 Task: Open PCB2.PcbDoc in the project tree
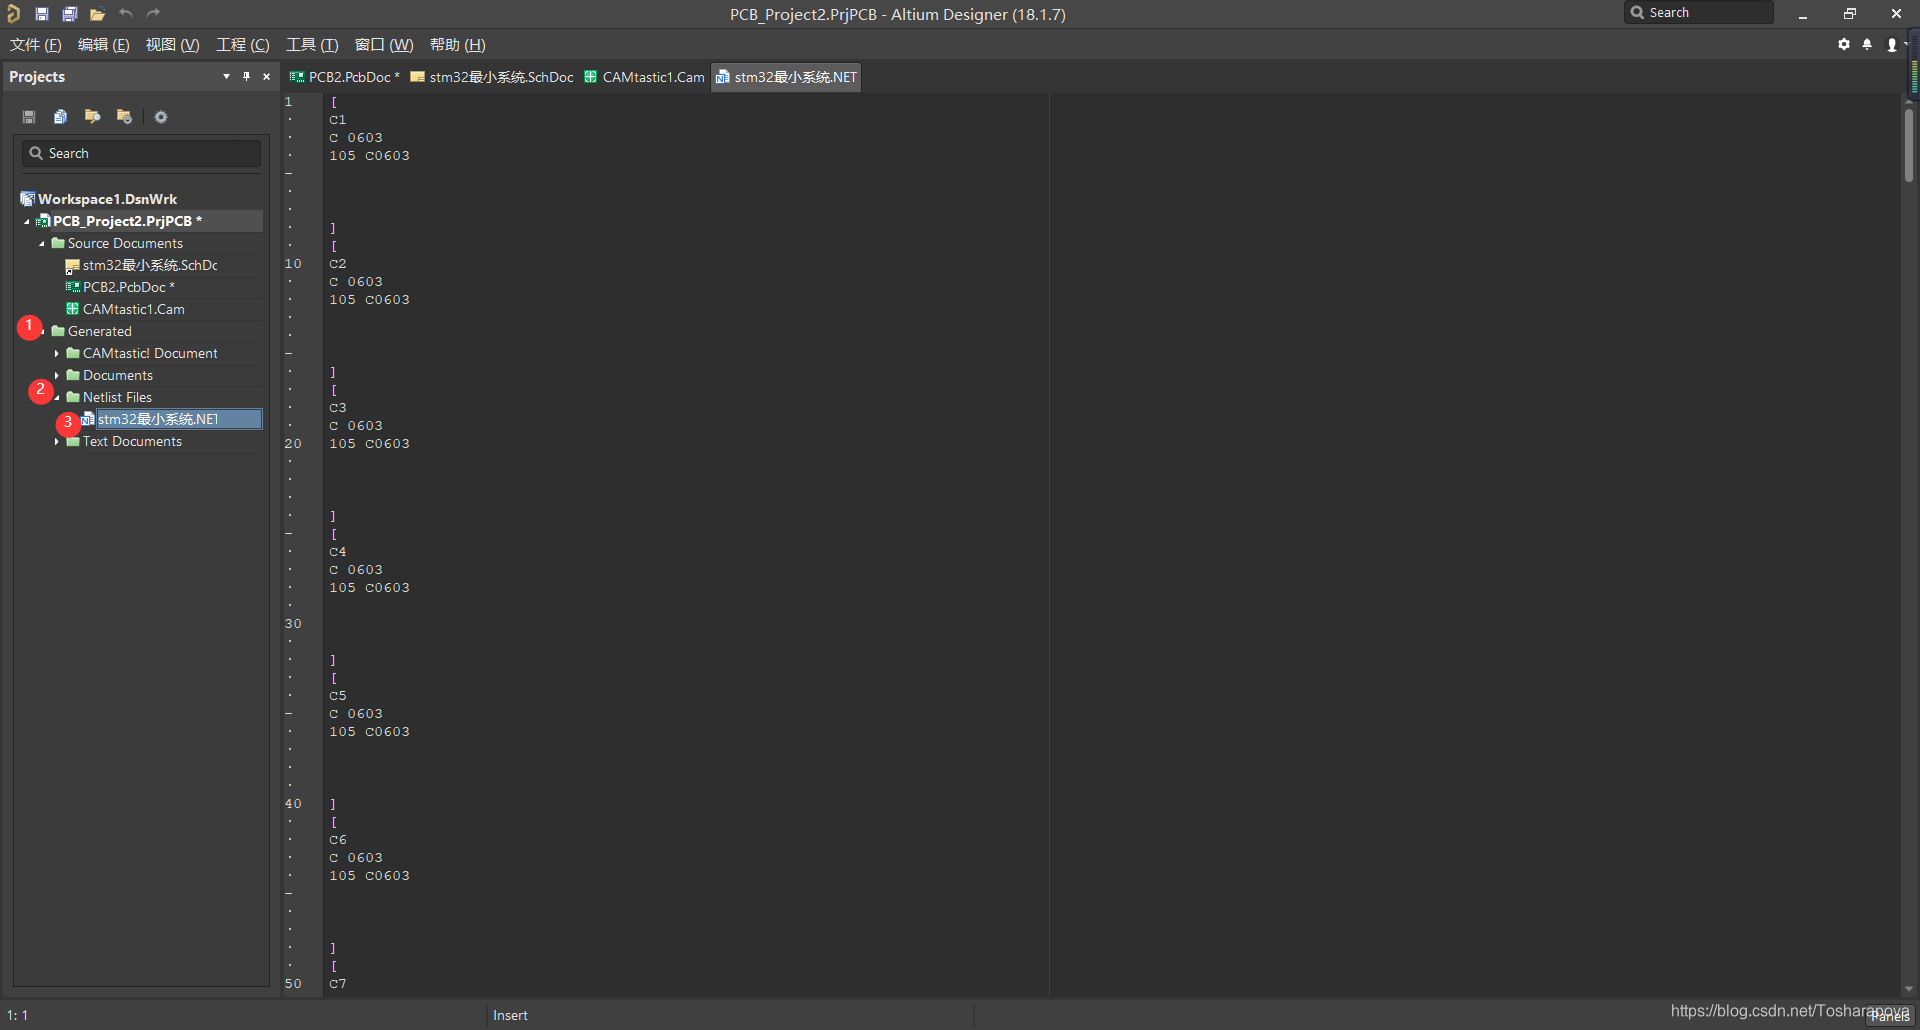128,287
